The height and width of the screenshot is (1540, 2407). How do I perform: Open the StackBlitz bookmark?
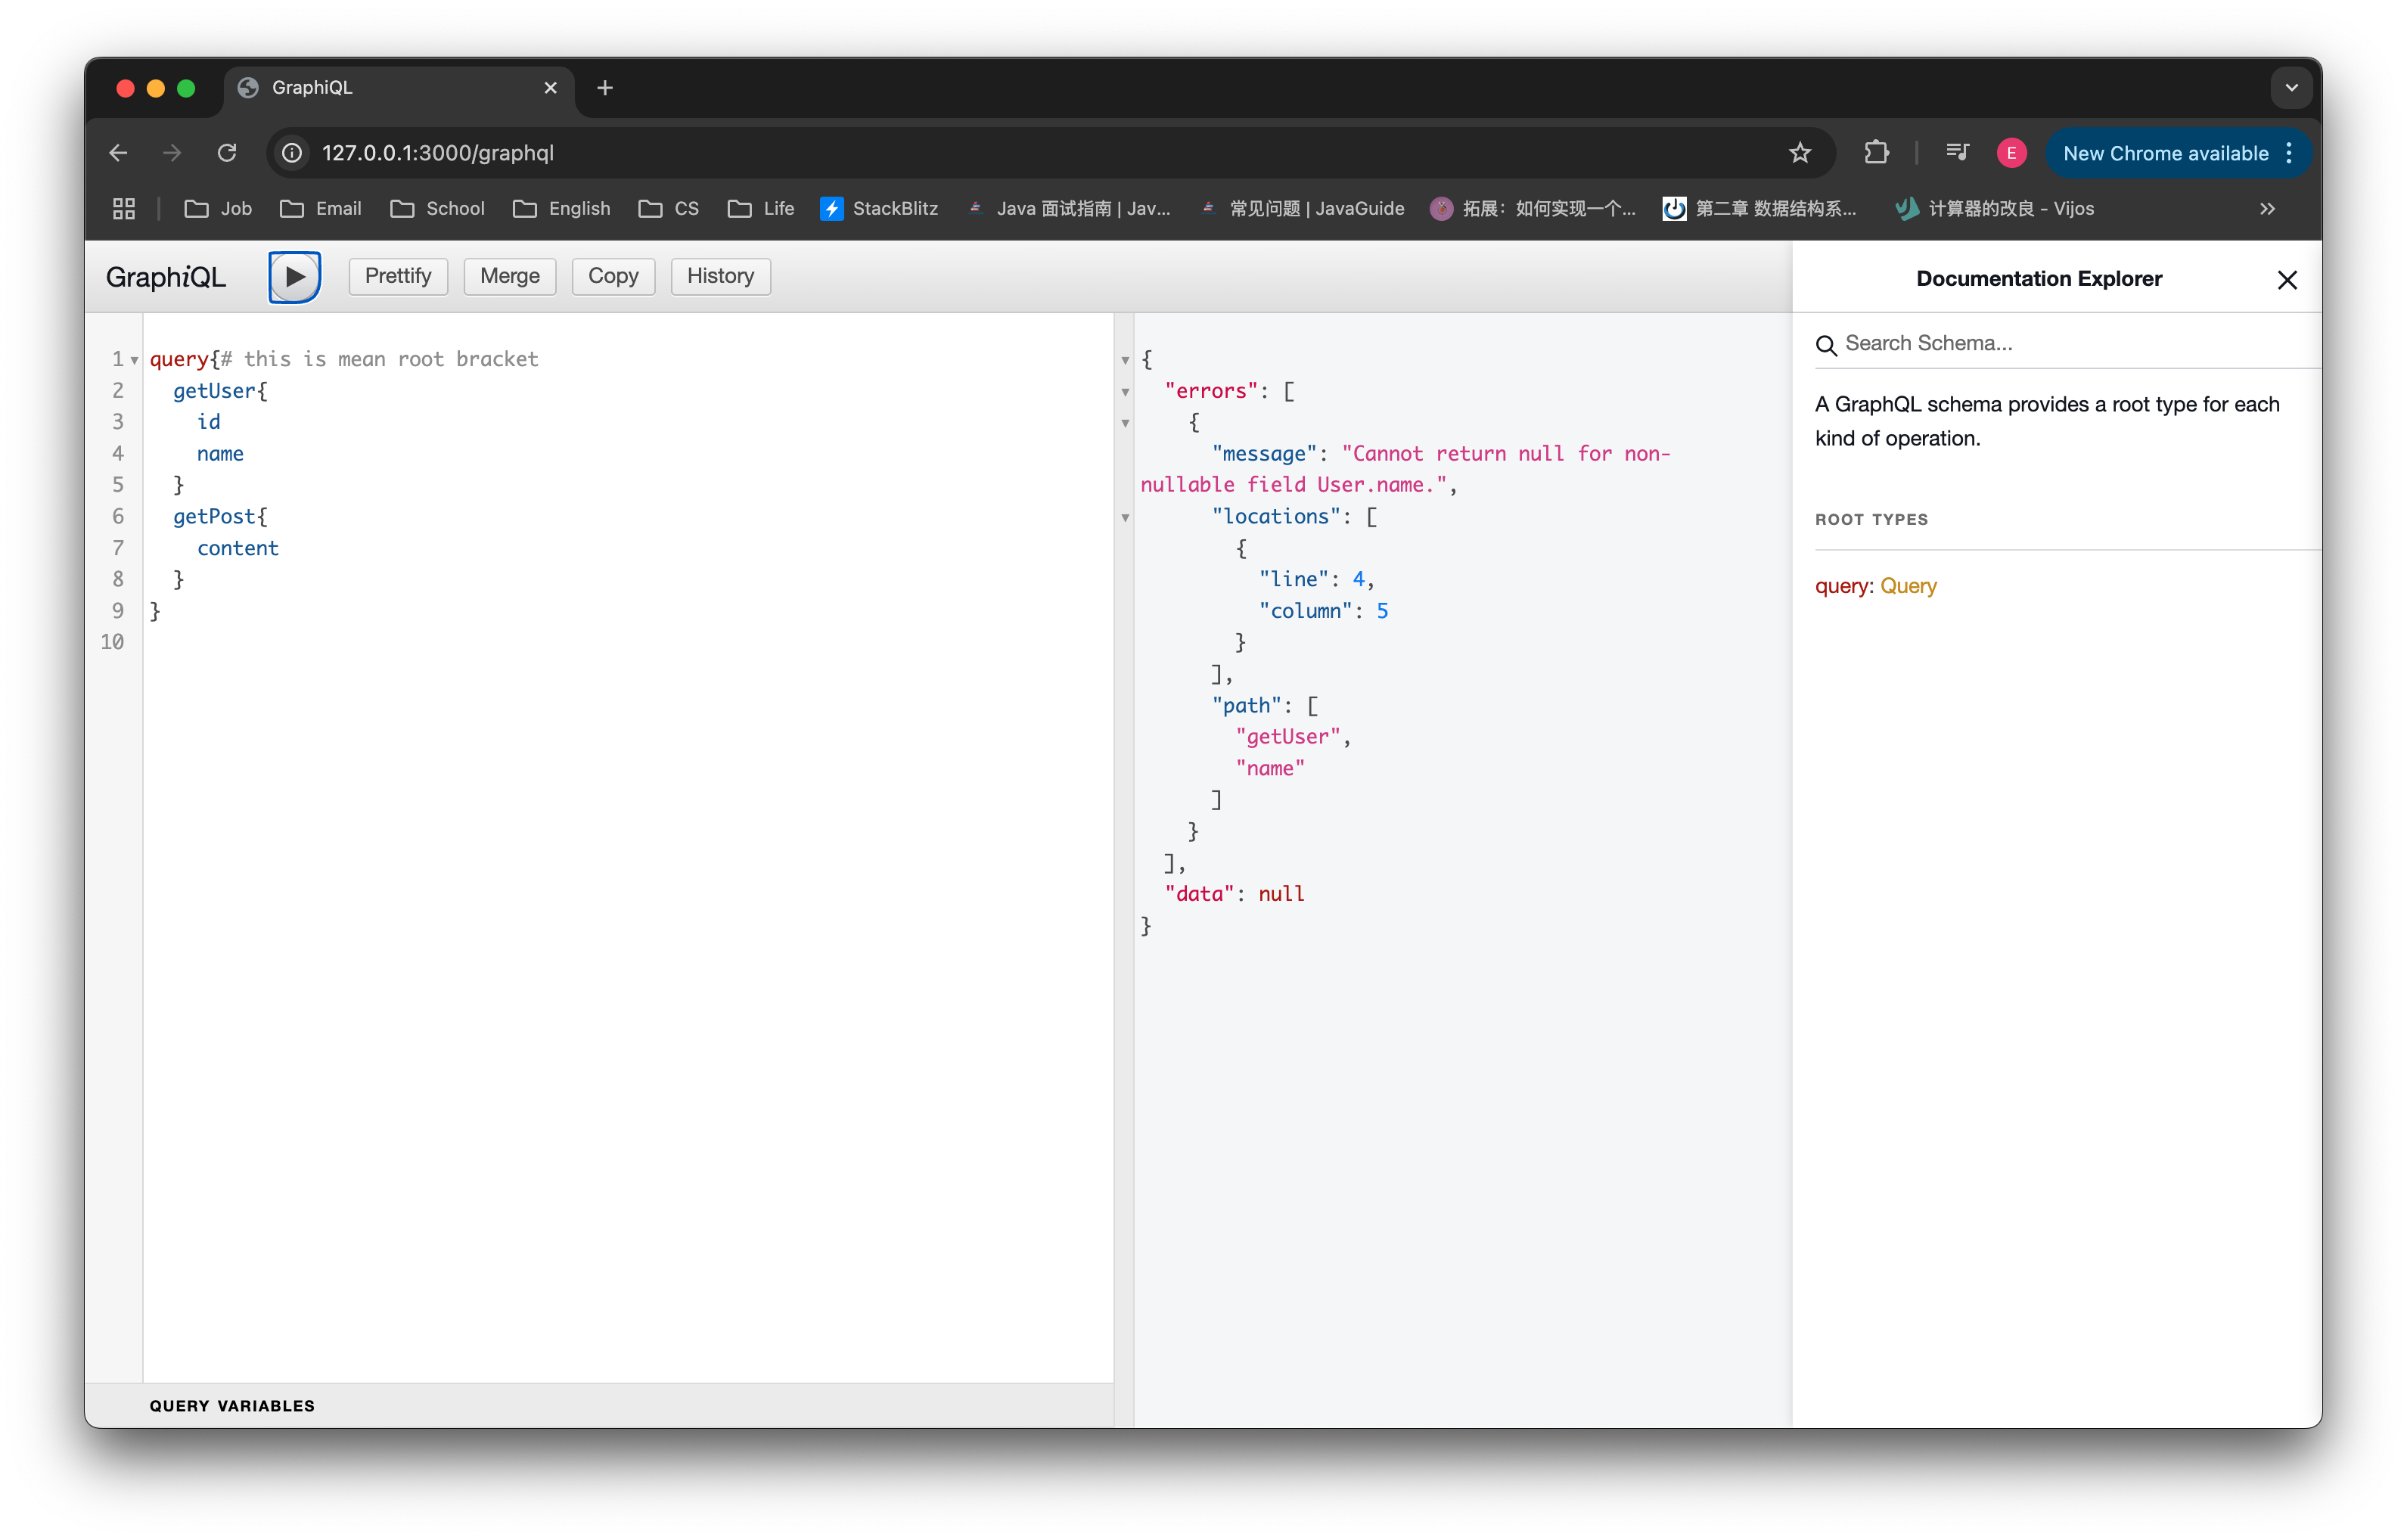pyautogui.click(x=879, y=208)
